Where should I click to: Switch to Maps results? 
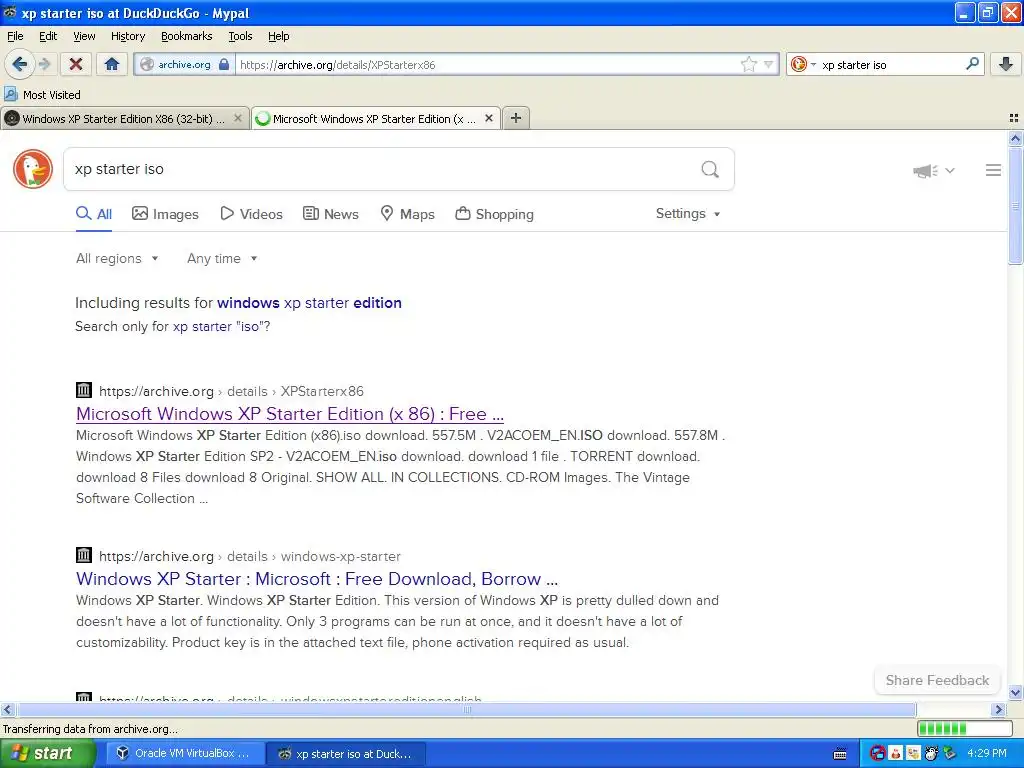pos(408,214)
